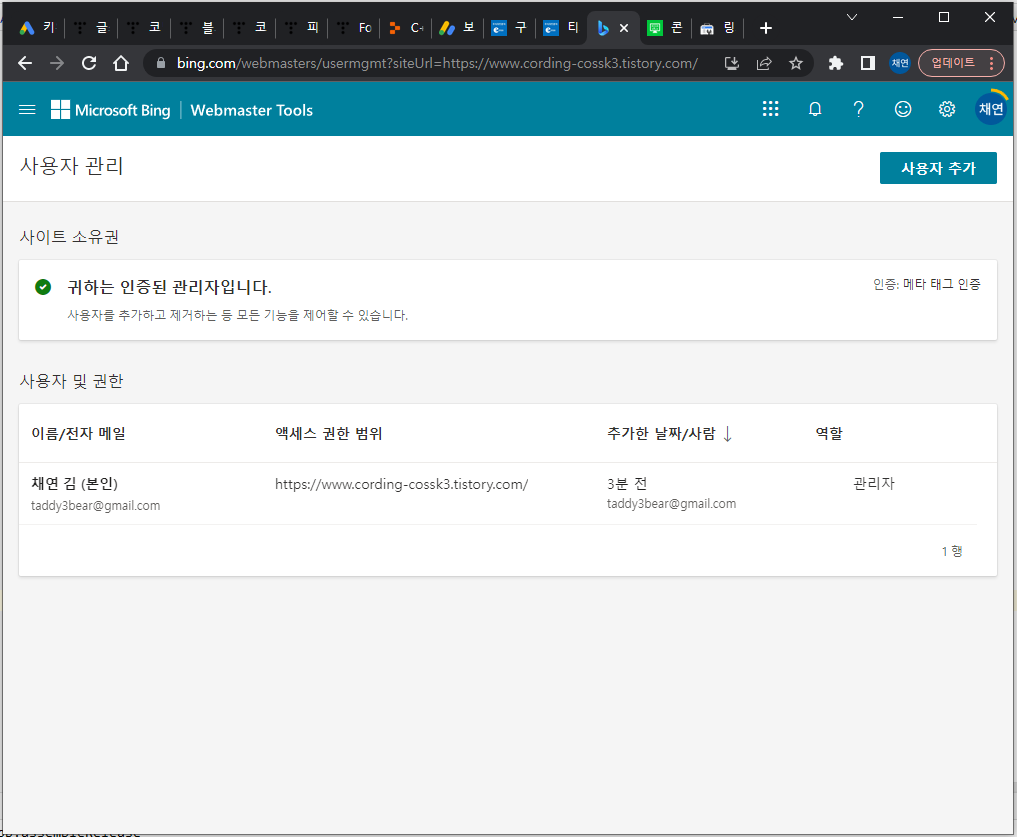The width and height of the screenshot is (1017, 837).
Task: Click the Webmaster Tools title link
Action: (x=252, y=110)
